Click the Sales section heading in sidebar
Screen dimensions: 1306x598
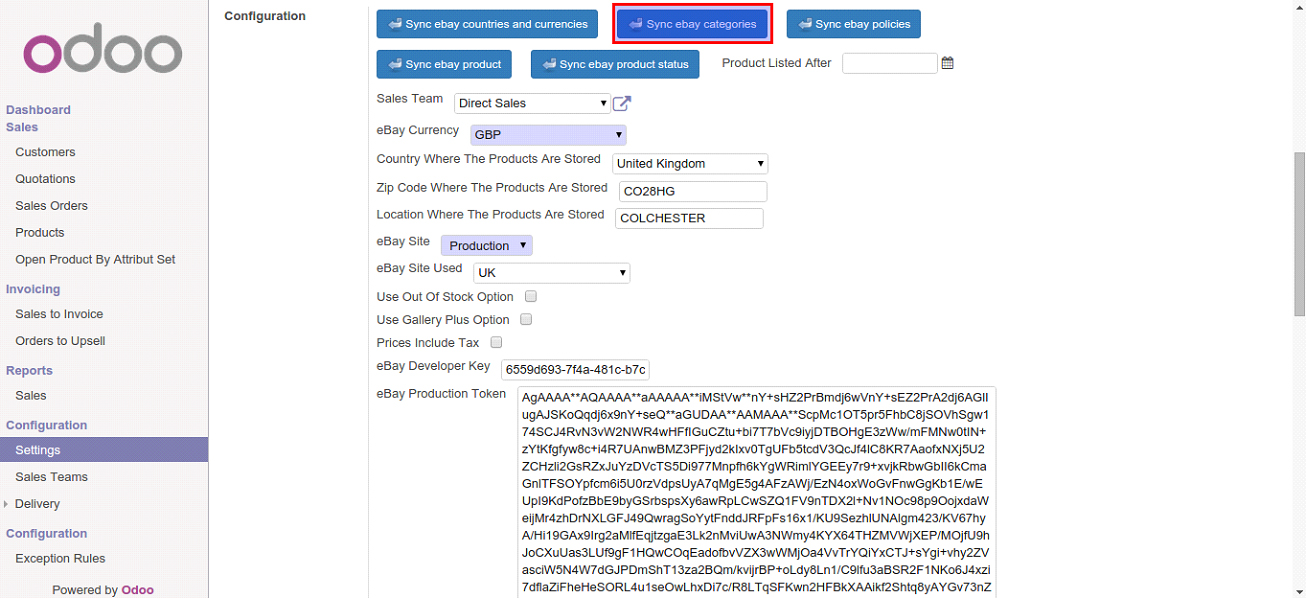(22, 127)
